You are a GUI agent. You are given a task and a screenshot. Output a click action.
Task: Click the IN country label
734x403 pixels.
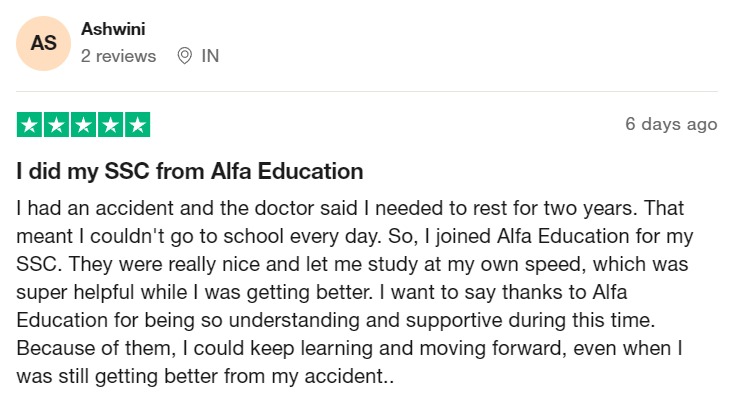pyautogui.click(x=210, y=56)
